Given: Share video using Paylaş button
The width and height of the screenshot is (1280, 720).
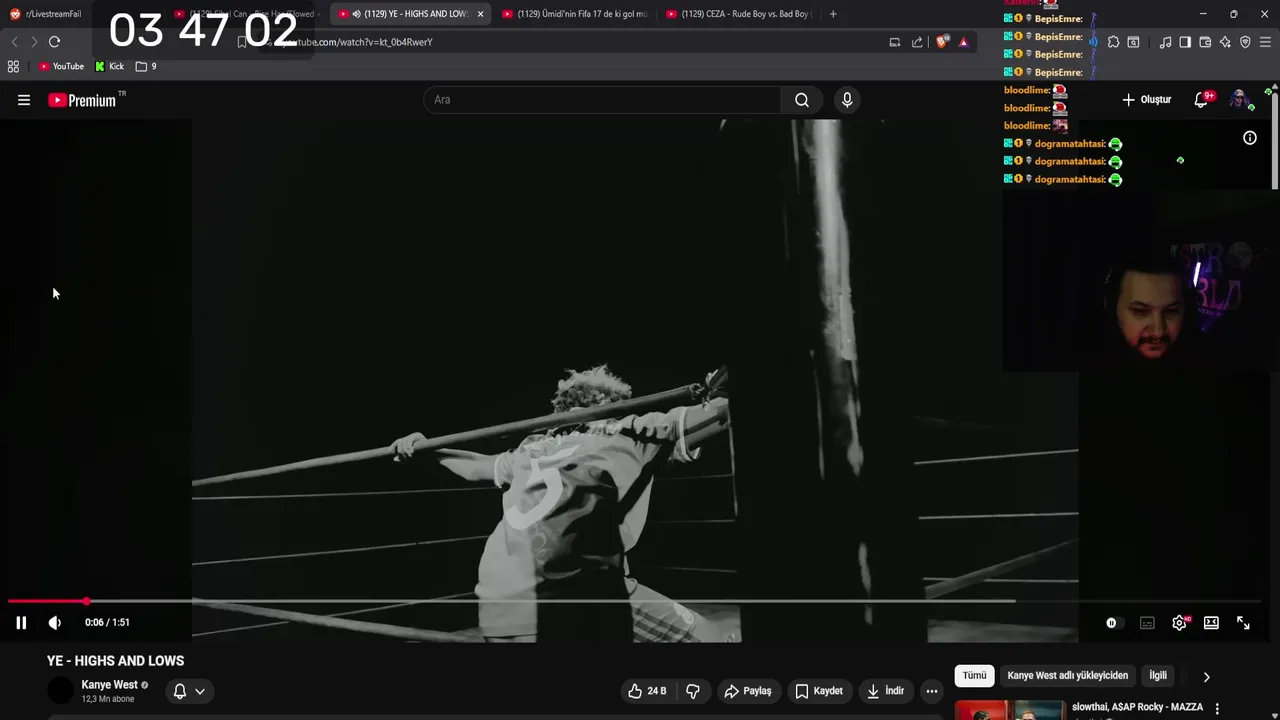Looking at the screenshot, I should pyautogui.click(x=748, y=691).
